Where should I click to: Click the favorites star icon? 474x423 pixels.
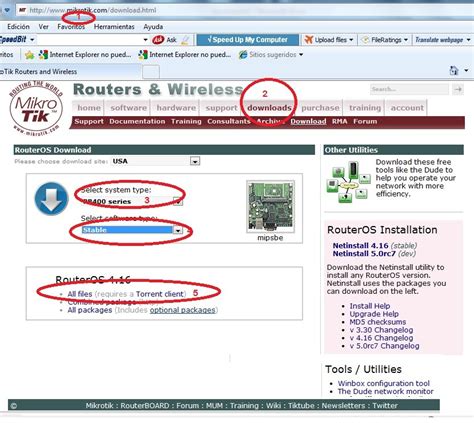29,55
